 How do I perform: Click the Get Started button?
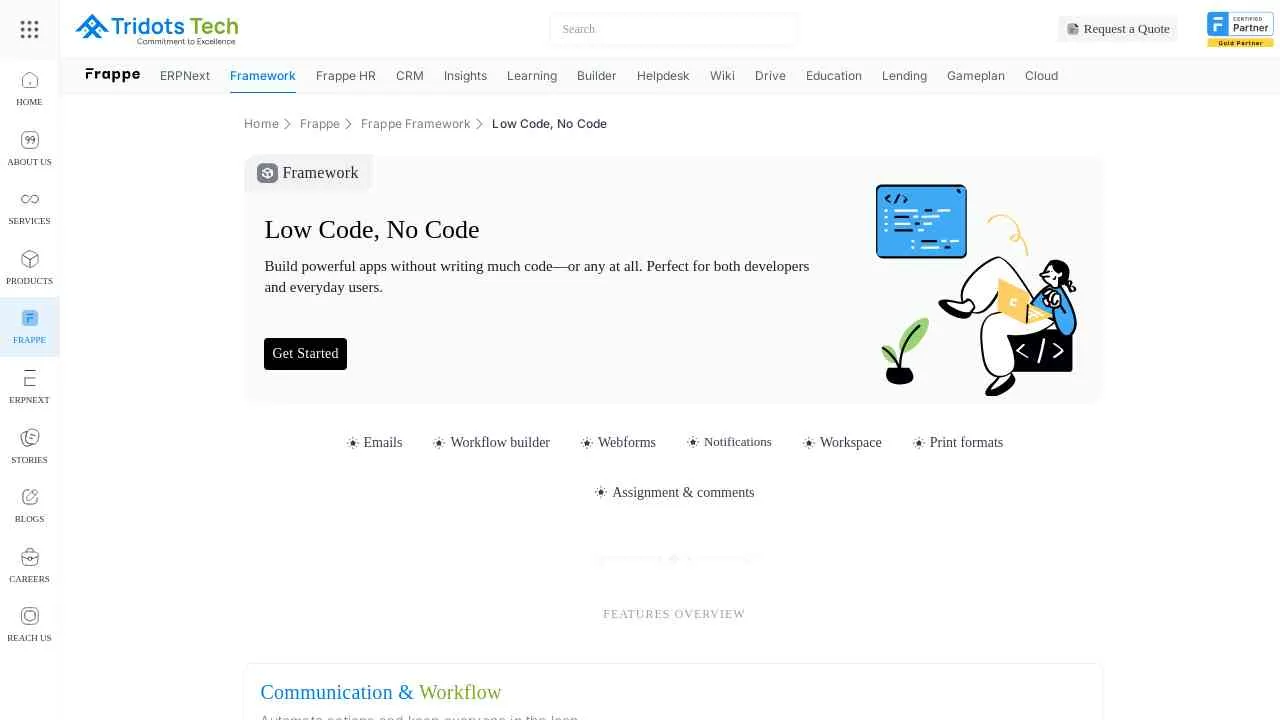305,354
